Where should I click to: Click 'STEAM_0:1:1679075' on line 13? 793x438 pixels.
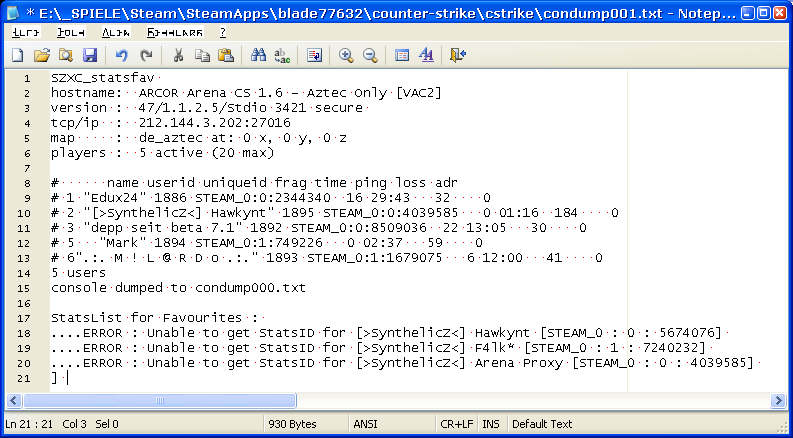tap(375, 258)
